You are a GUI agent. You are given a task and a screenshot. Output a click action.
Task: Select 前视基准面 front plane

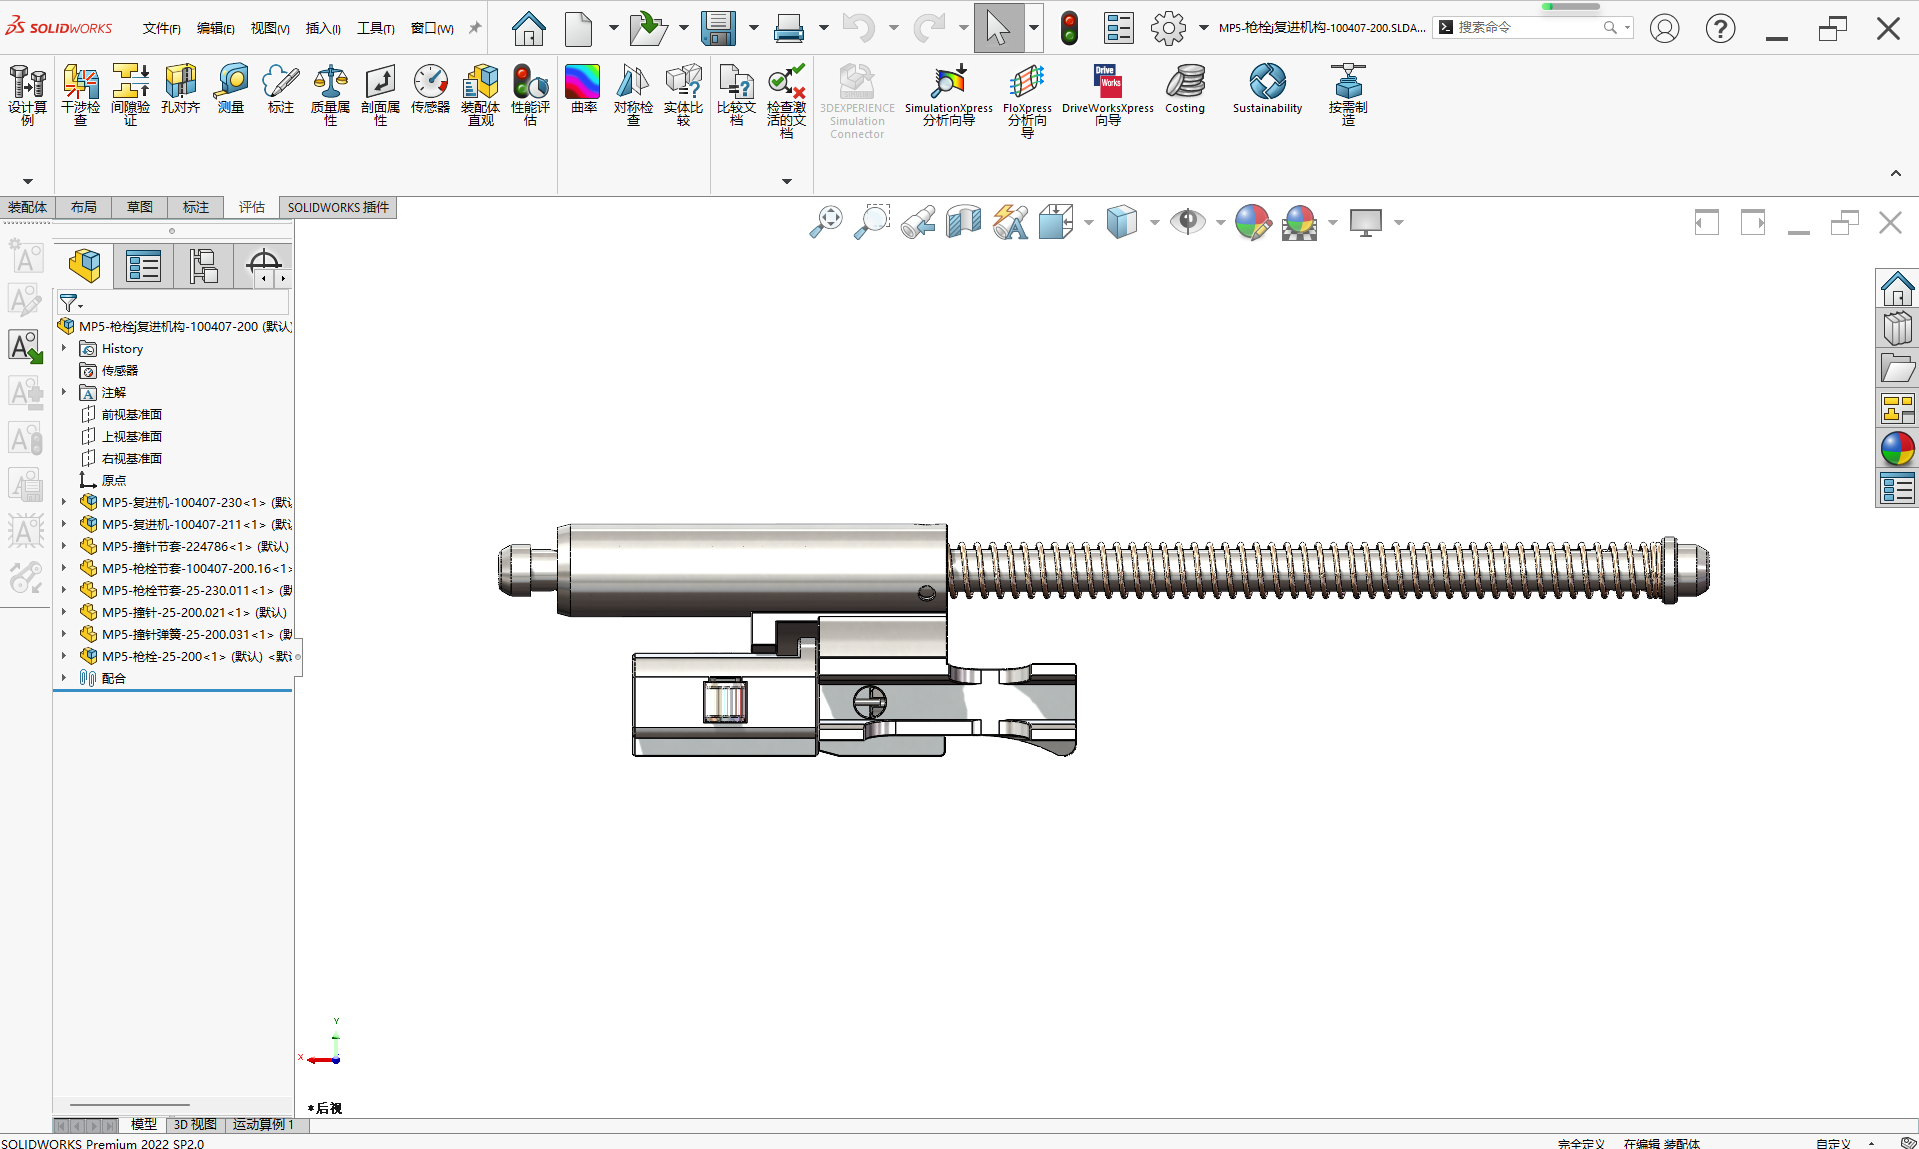coord(132,414)
